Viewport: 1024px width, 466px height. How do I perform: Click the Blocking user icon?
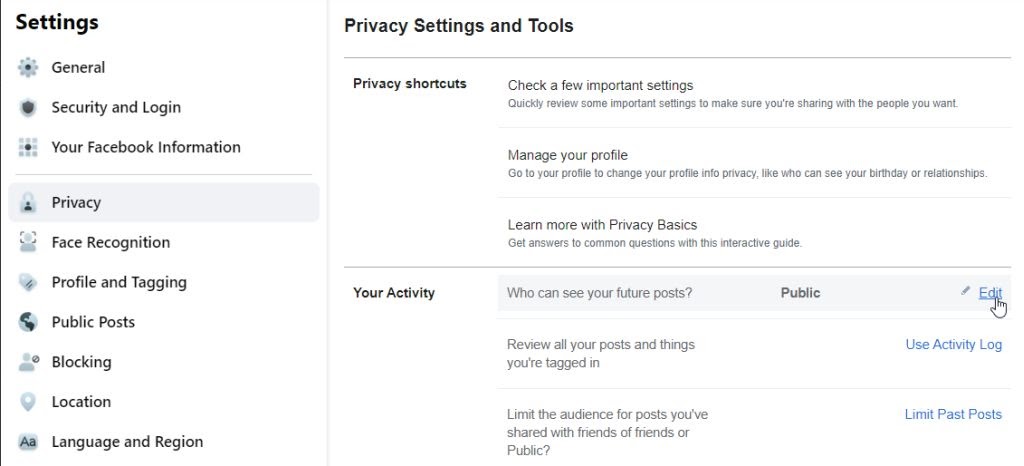[28, 363]
